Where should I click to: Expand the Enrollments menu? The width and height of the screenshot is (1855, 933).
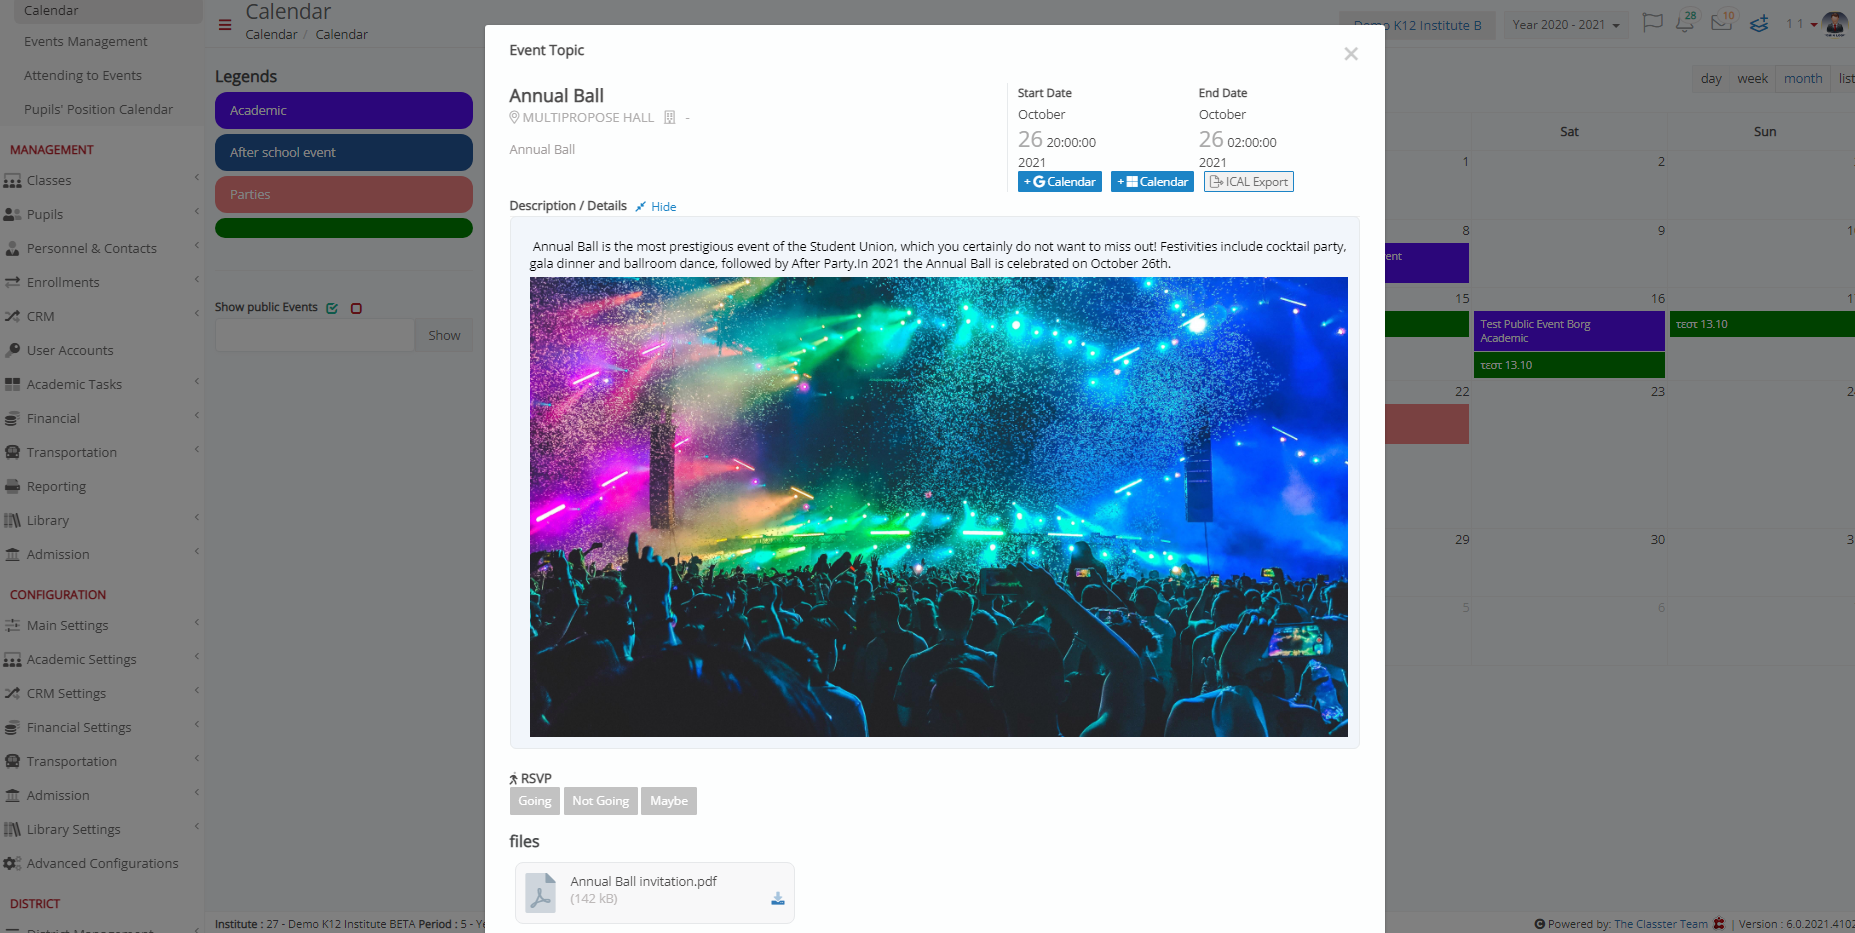tap(197, 280)
